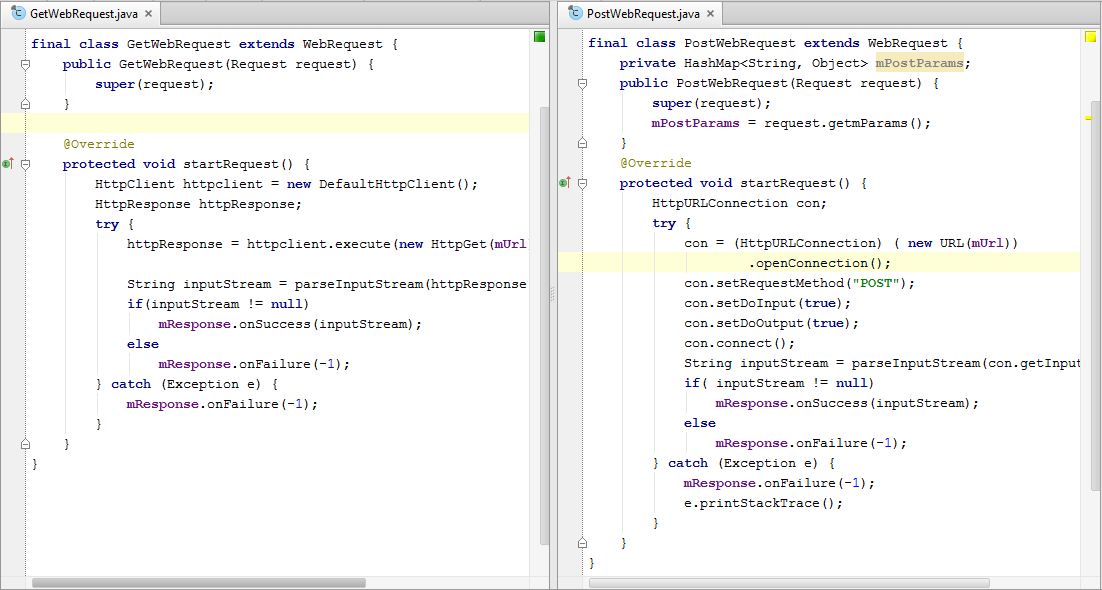The width and height of the screenshot is (1102, 590).
Task: Click highlighted mPostParams in the HashMap declaration
Action: pyautogui.click(x=920, y=63)
